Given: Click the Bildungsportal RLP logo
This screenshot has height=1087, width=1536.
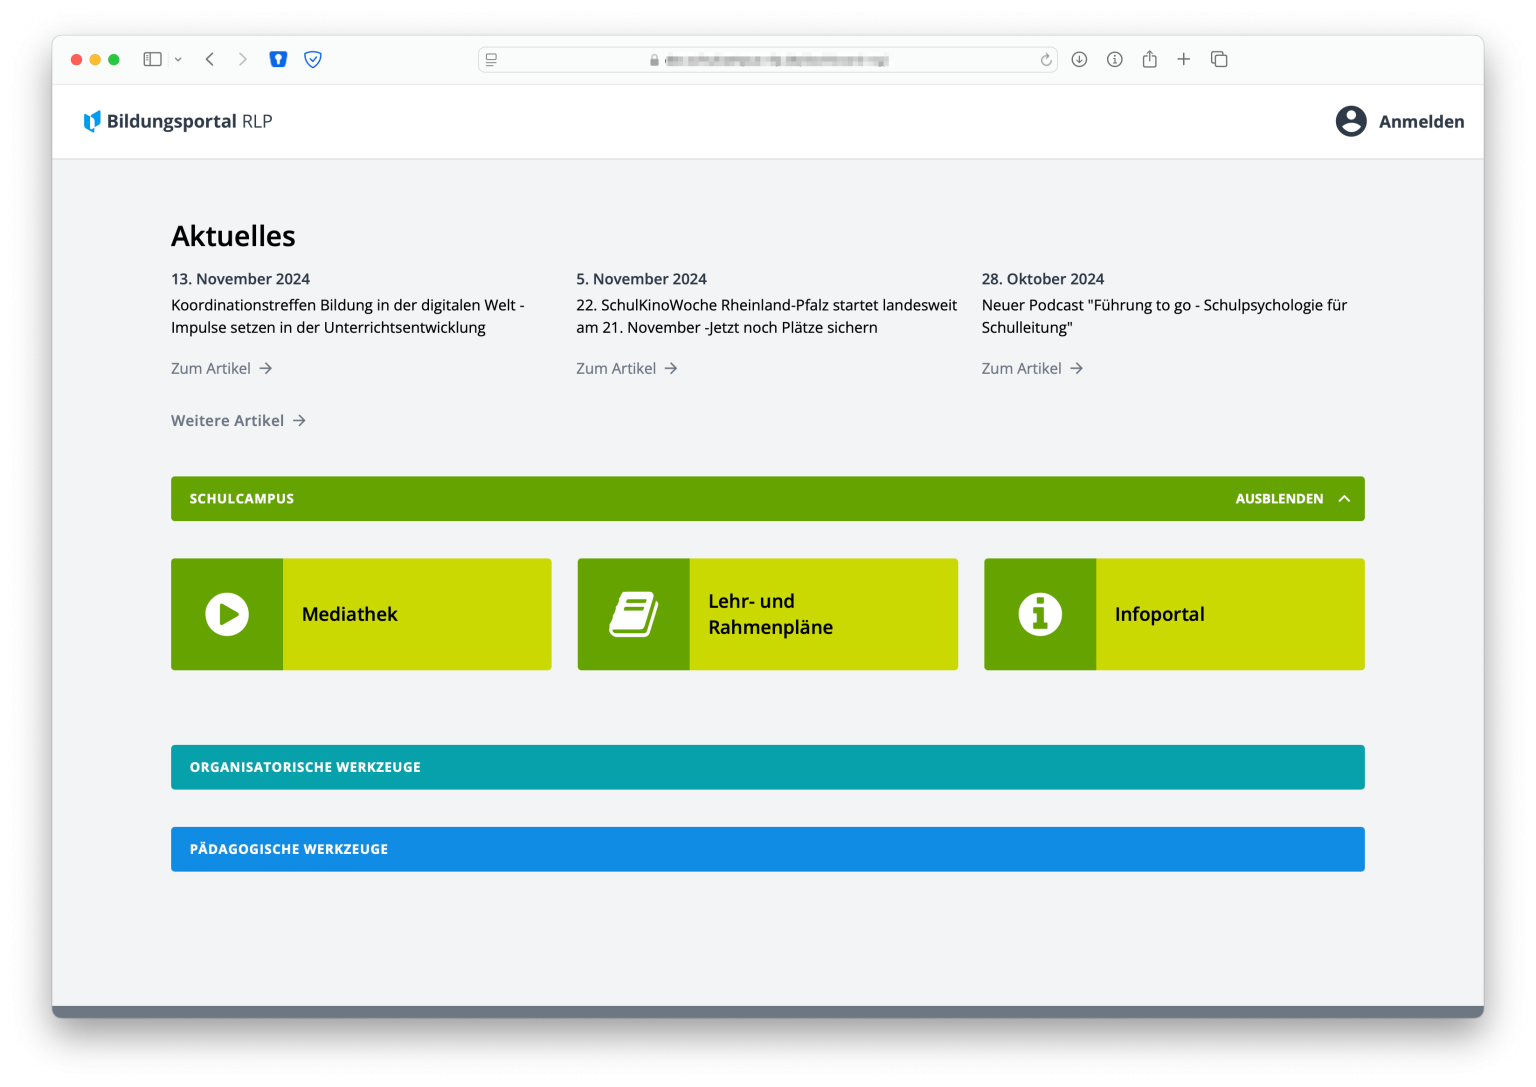Looking at the screenshot, I should coord(176,121).
